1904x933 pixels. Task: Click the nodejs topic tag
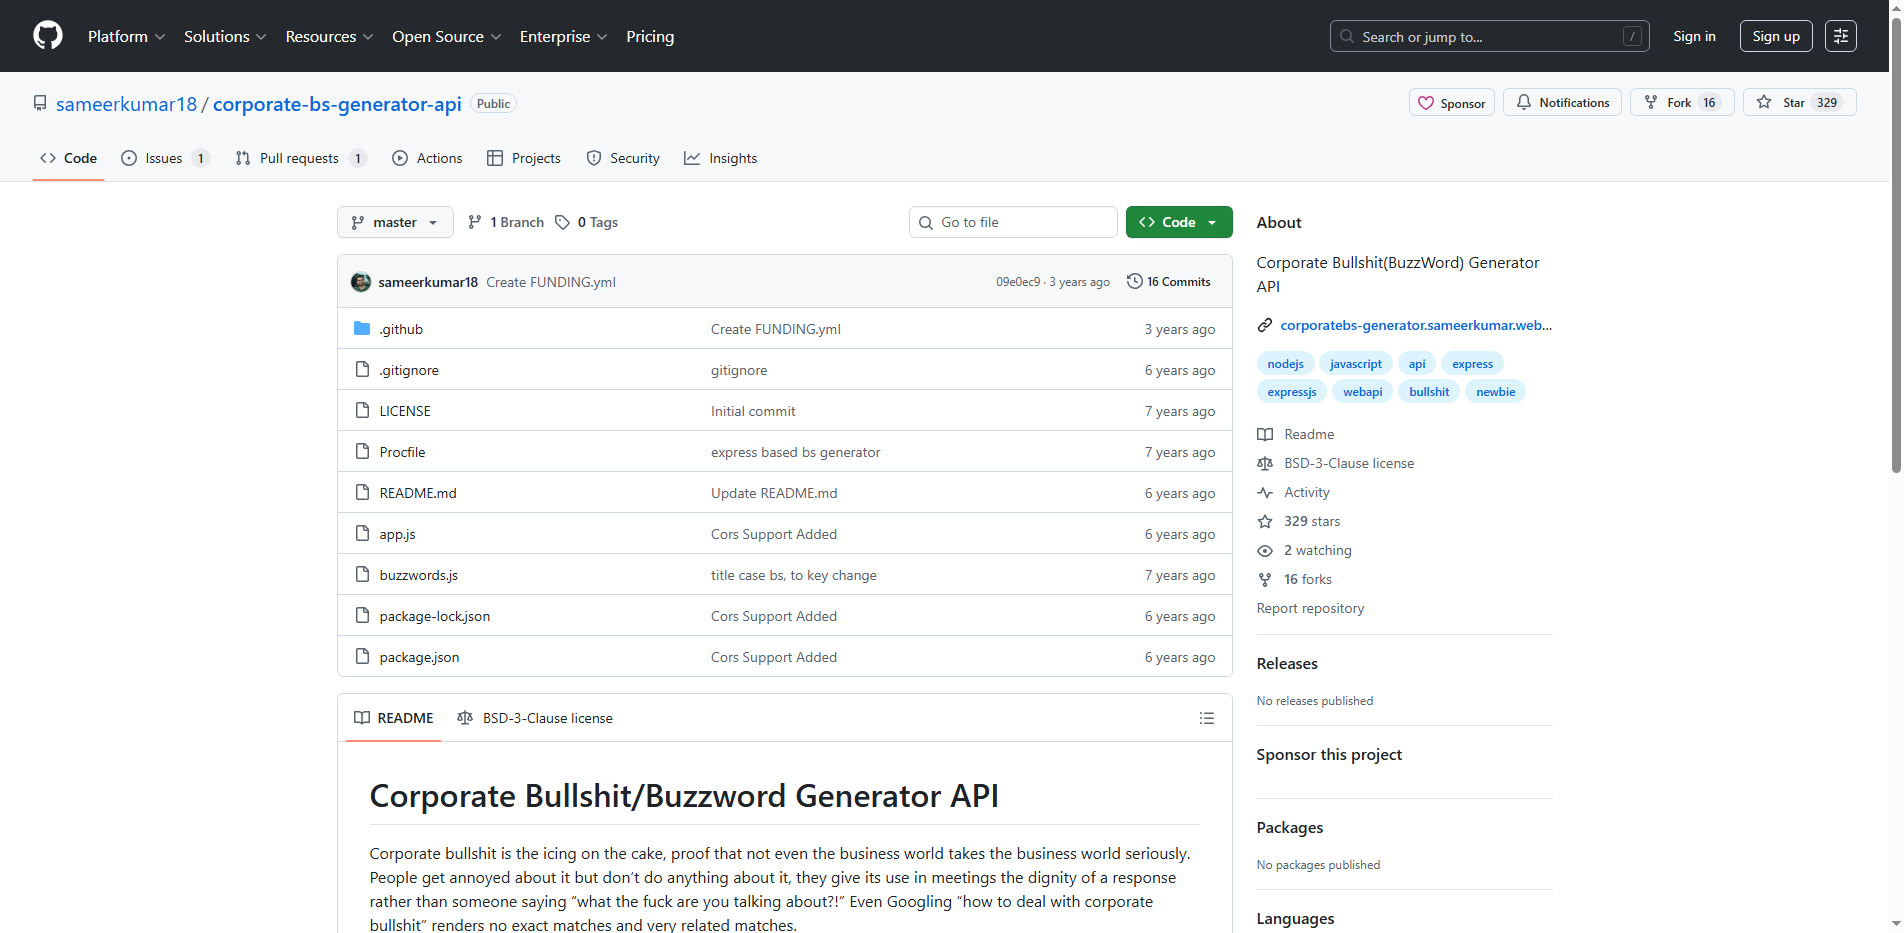point(1285,364)
